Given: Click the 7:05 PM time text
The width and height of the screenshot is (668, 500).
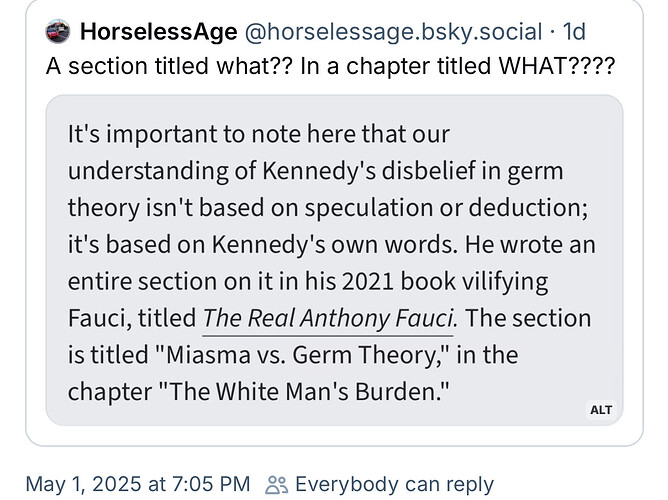Looking at the screenshot, I should pyautogui.click(x=211, y=484).
